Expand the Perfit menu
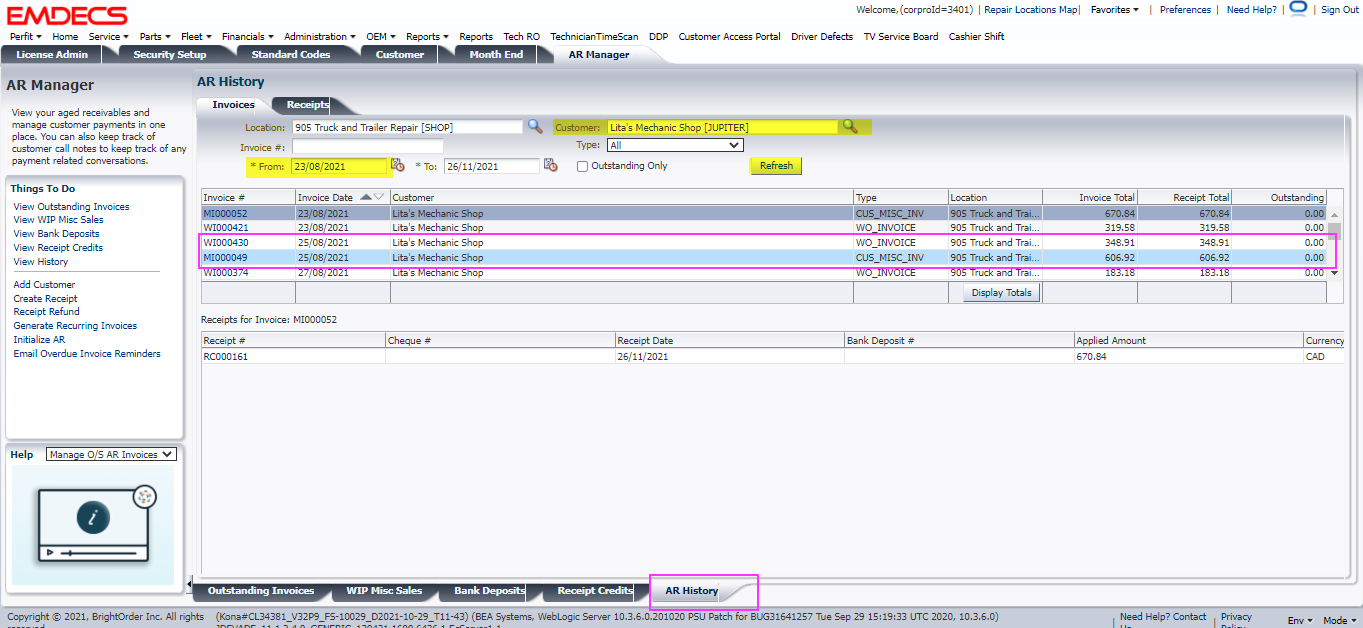1363x628 pixels. pyautogui.click(x=26, y=37)
